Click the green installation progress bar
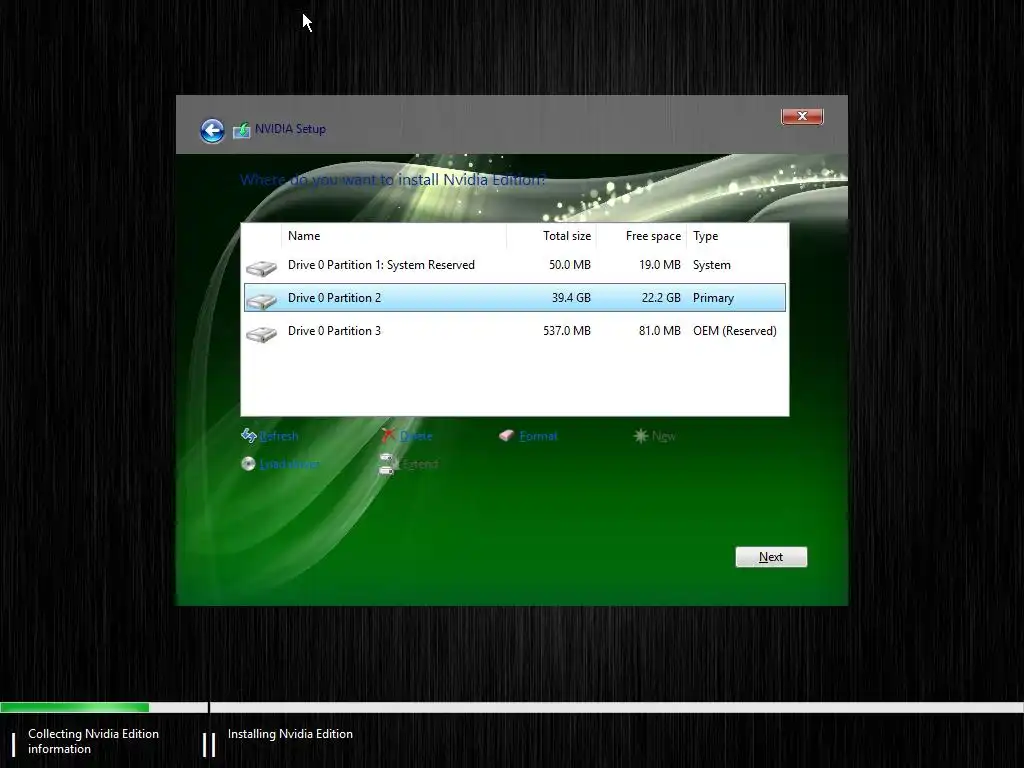Viewport: 1024px width, 768px height. tap(74, 707)
